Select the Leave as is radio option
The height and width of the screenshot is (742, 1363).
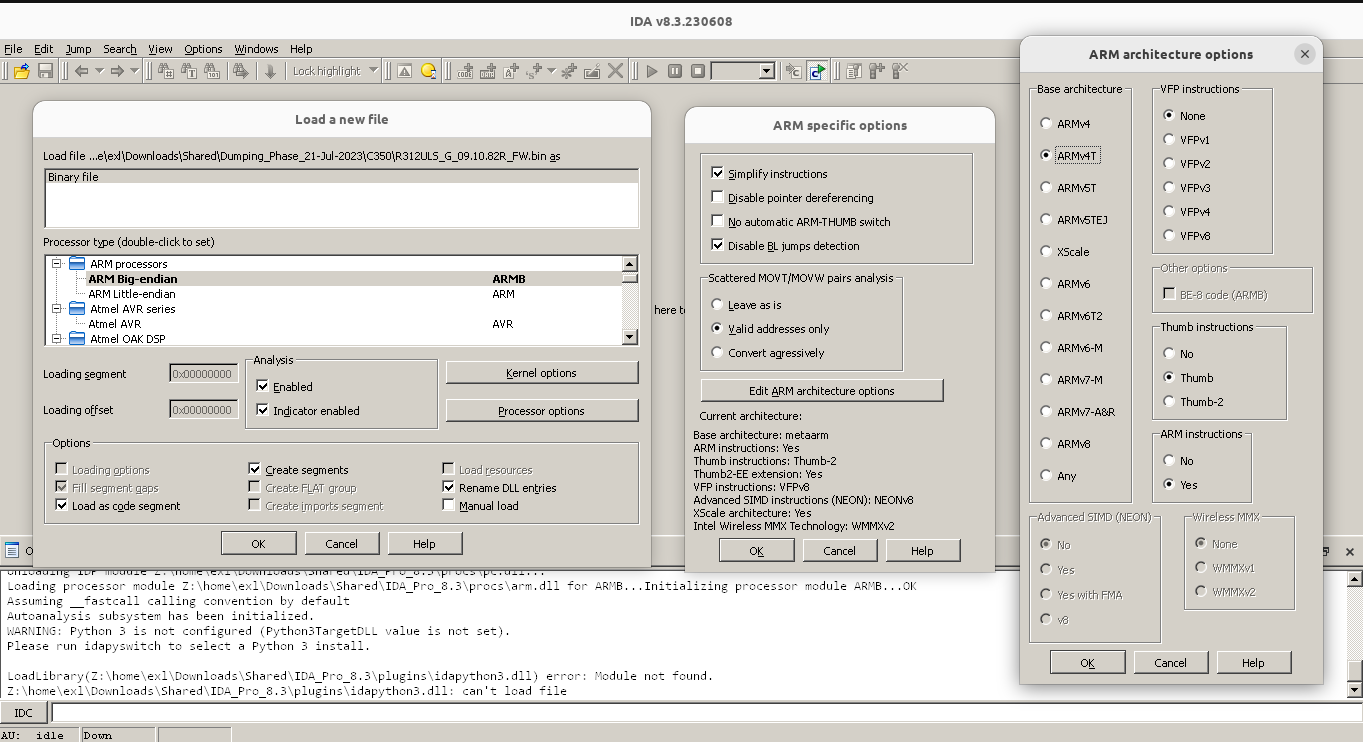[x=716, y=304]
